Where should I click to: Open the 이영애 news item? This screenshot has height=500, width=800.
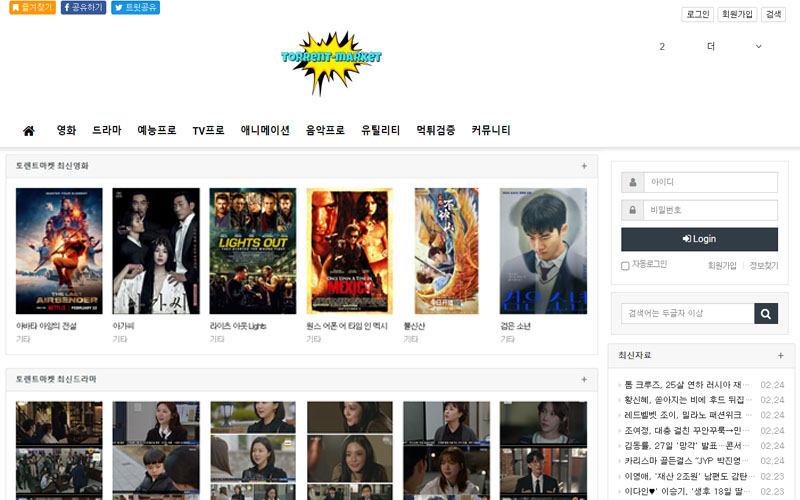pos(687,476)
